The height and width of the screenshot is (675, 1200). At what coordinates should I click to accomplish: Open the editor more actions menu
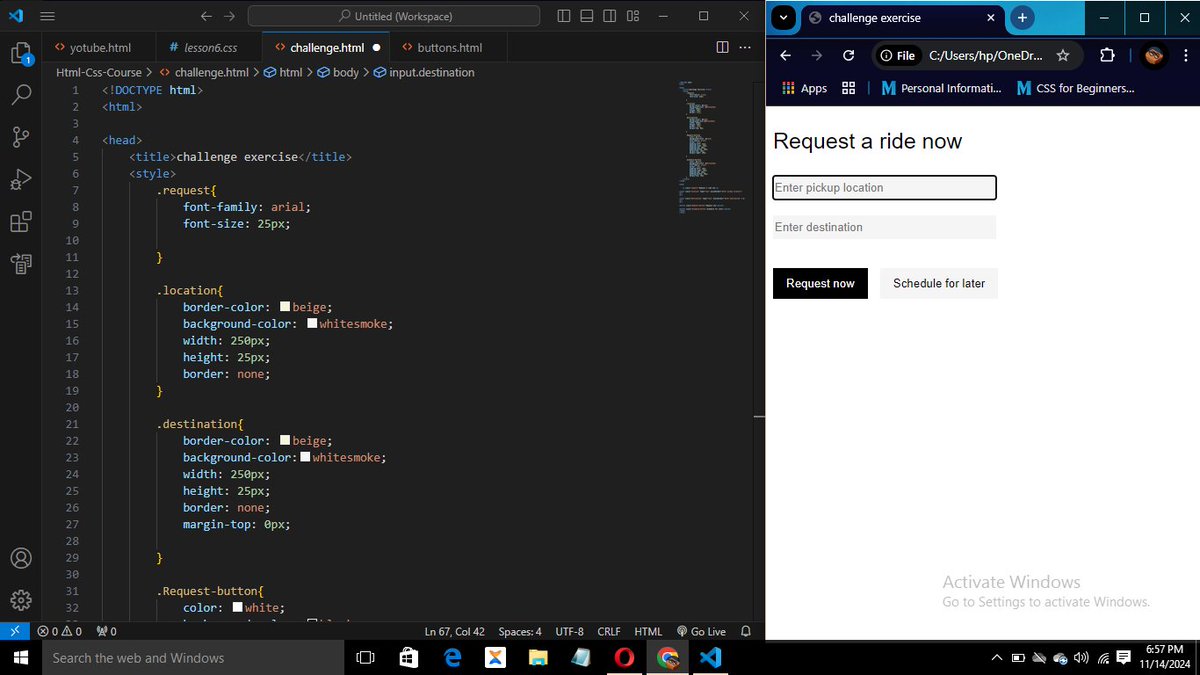pos(744,47)
